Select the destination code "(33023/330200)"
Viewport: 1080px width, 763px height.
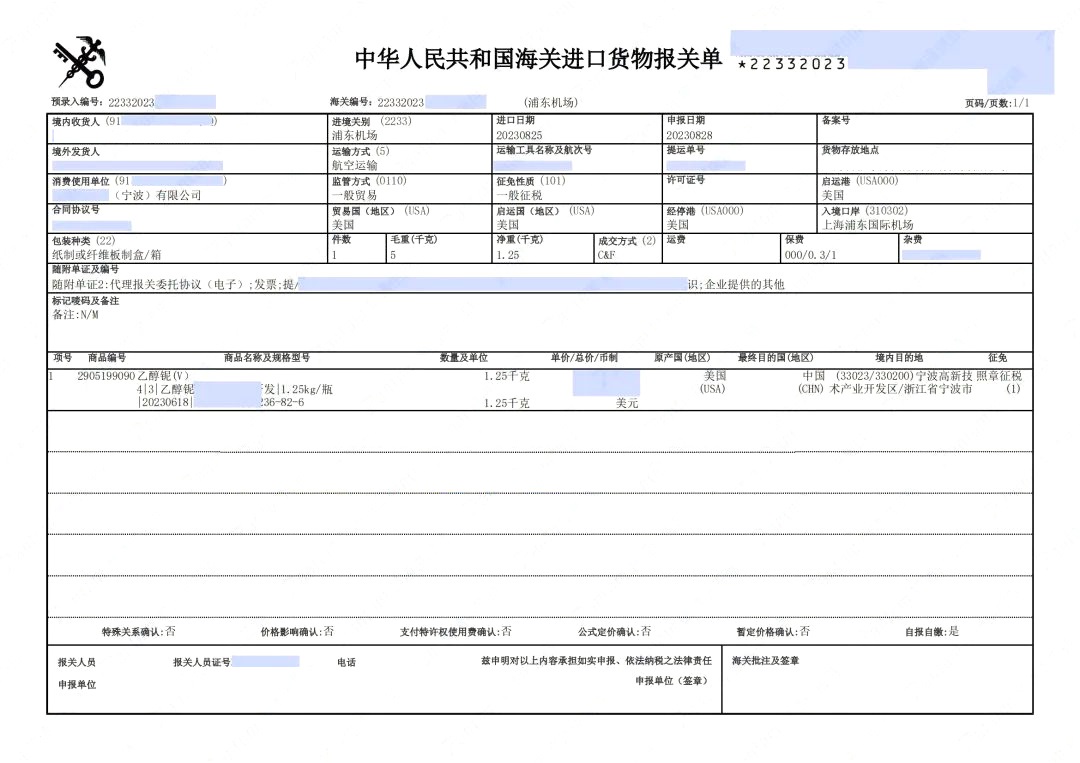(x=875, y=376)
